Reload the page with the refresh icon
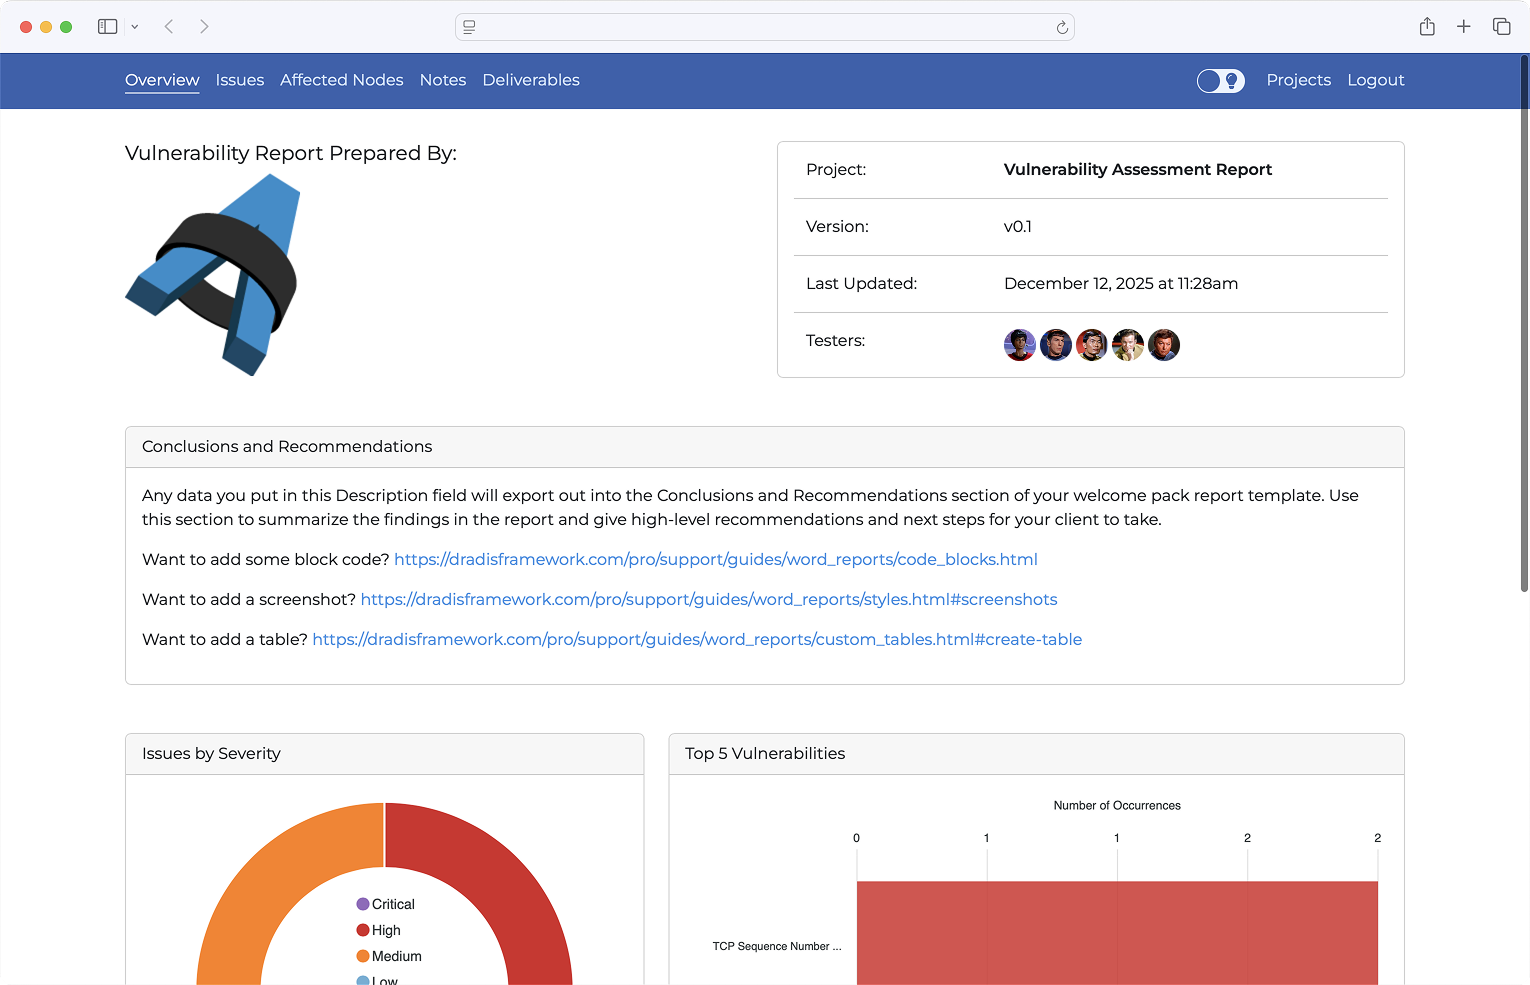Viewport: 1530px width, 985px height. (1062, 27)
